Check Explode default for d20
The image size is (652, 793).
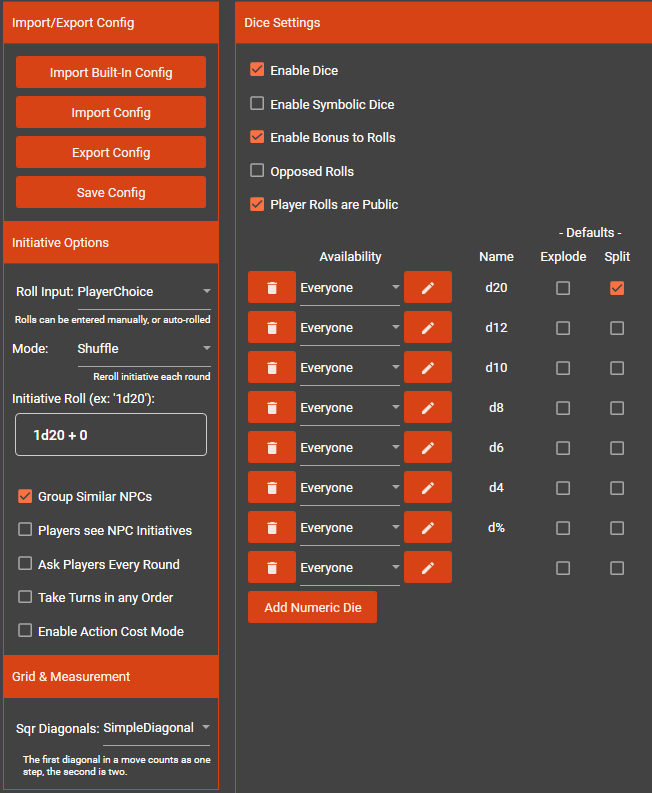pyautogui.click(x=563, y=288)
